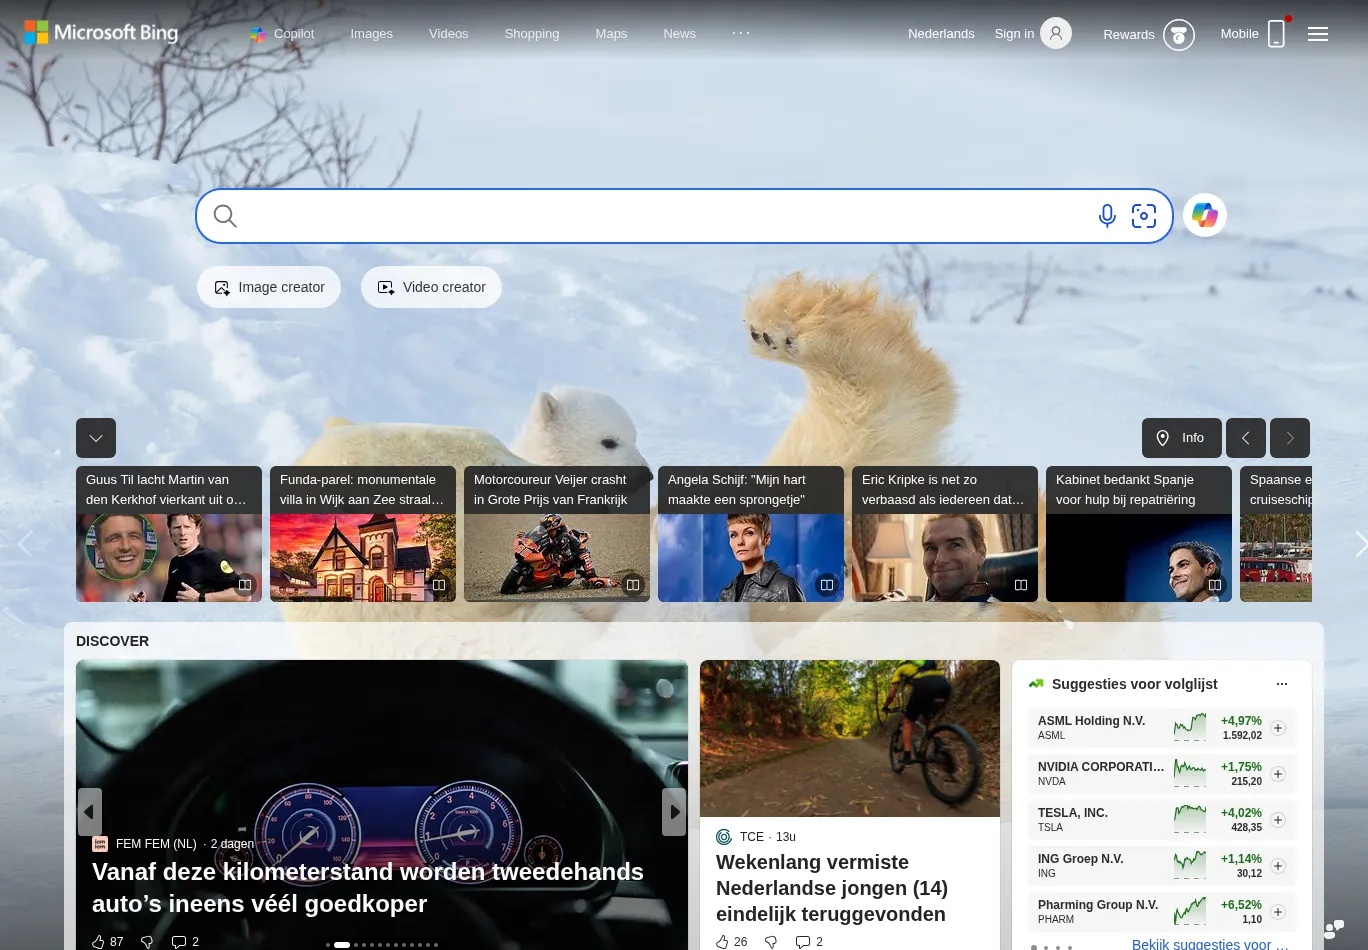The width and height of the screenshot is (1368, 950).
Task: Open Guus Til lacht Martin news card
Action: [169, 534]
